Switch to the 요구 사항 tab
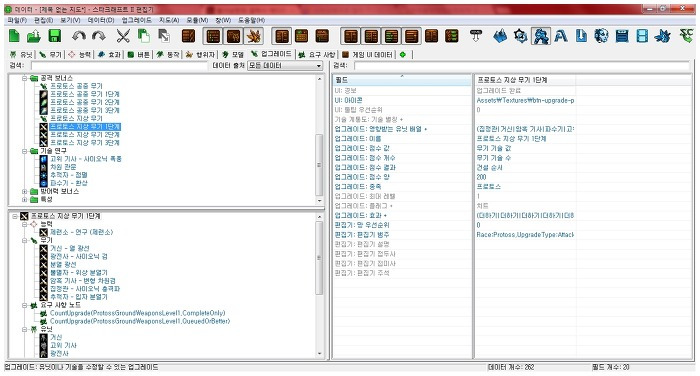Viewport: 700px width, 376px height. [x=317, y=54]
